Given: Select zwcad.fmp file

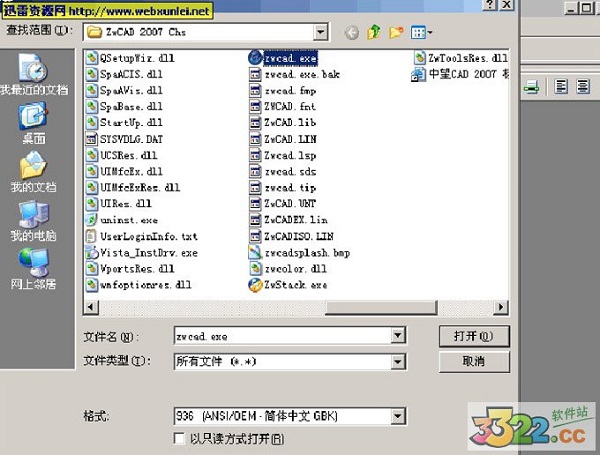Looking at the screenshot, I should click(282, 91).
